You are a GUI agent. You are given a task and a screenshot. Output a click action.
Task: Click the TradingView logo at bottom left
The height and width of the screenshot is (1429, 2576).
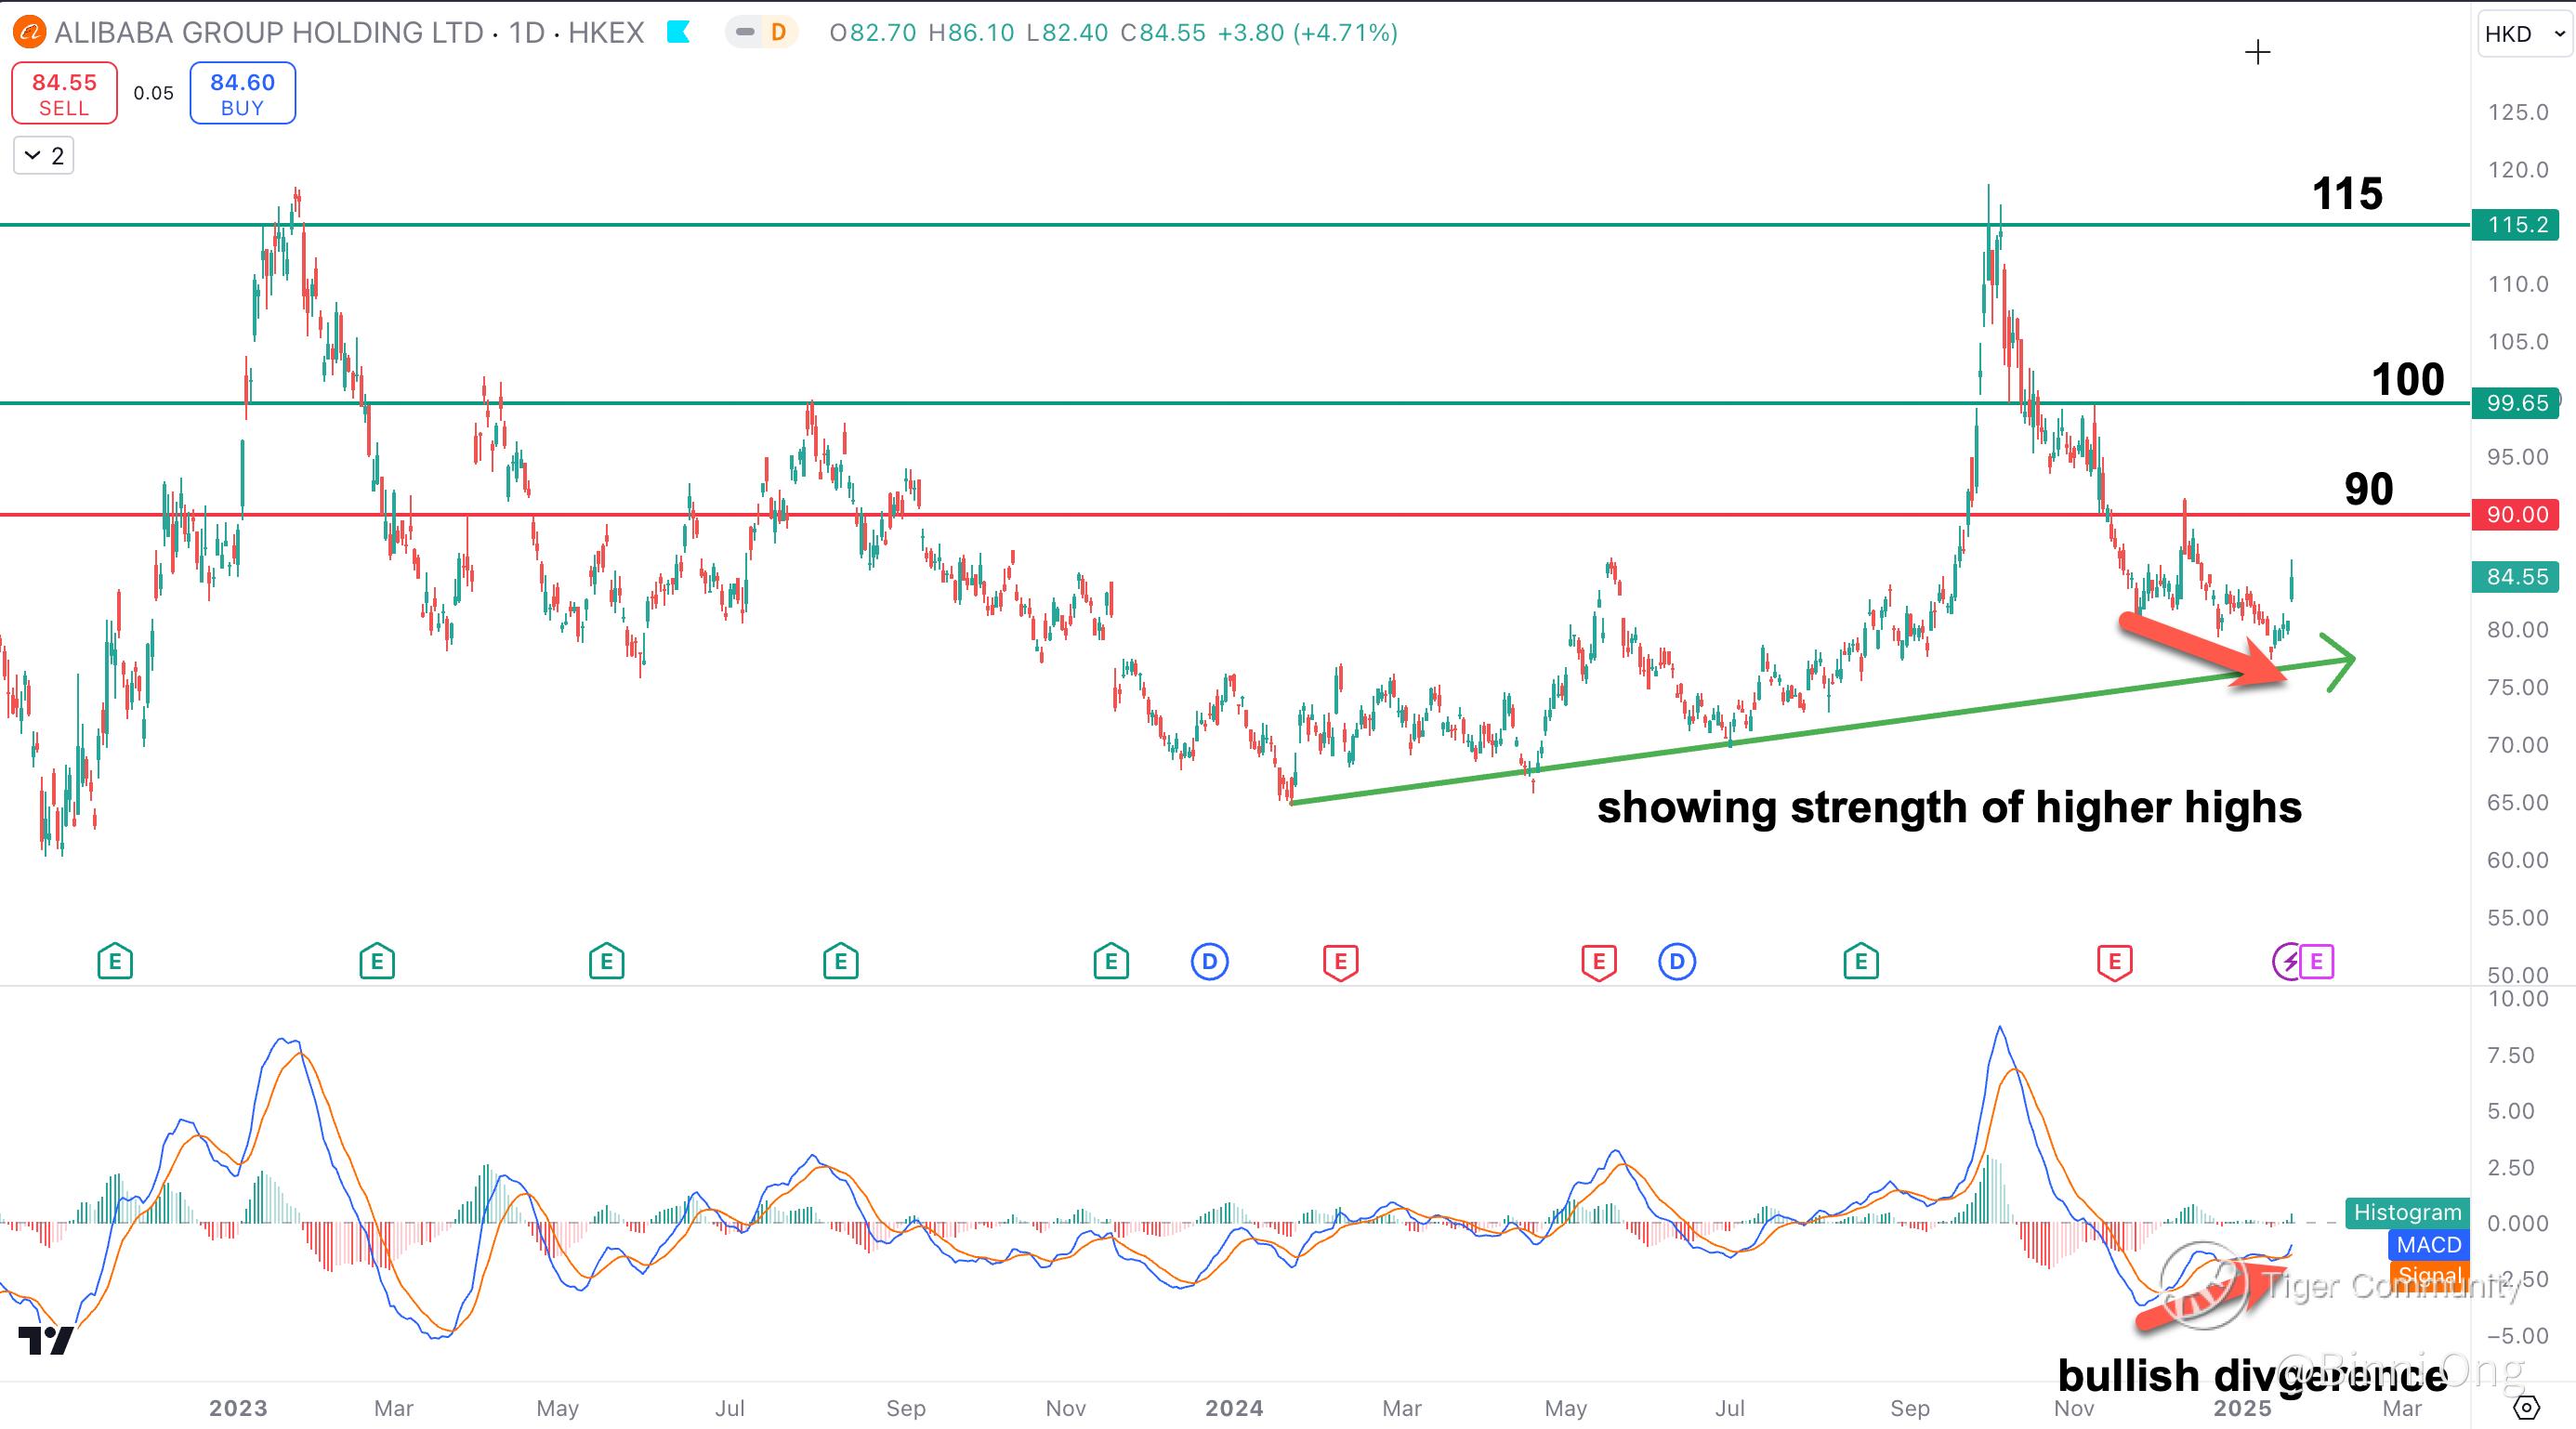pyautogui.click(x=45, y=1341)
